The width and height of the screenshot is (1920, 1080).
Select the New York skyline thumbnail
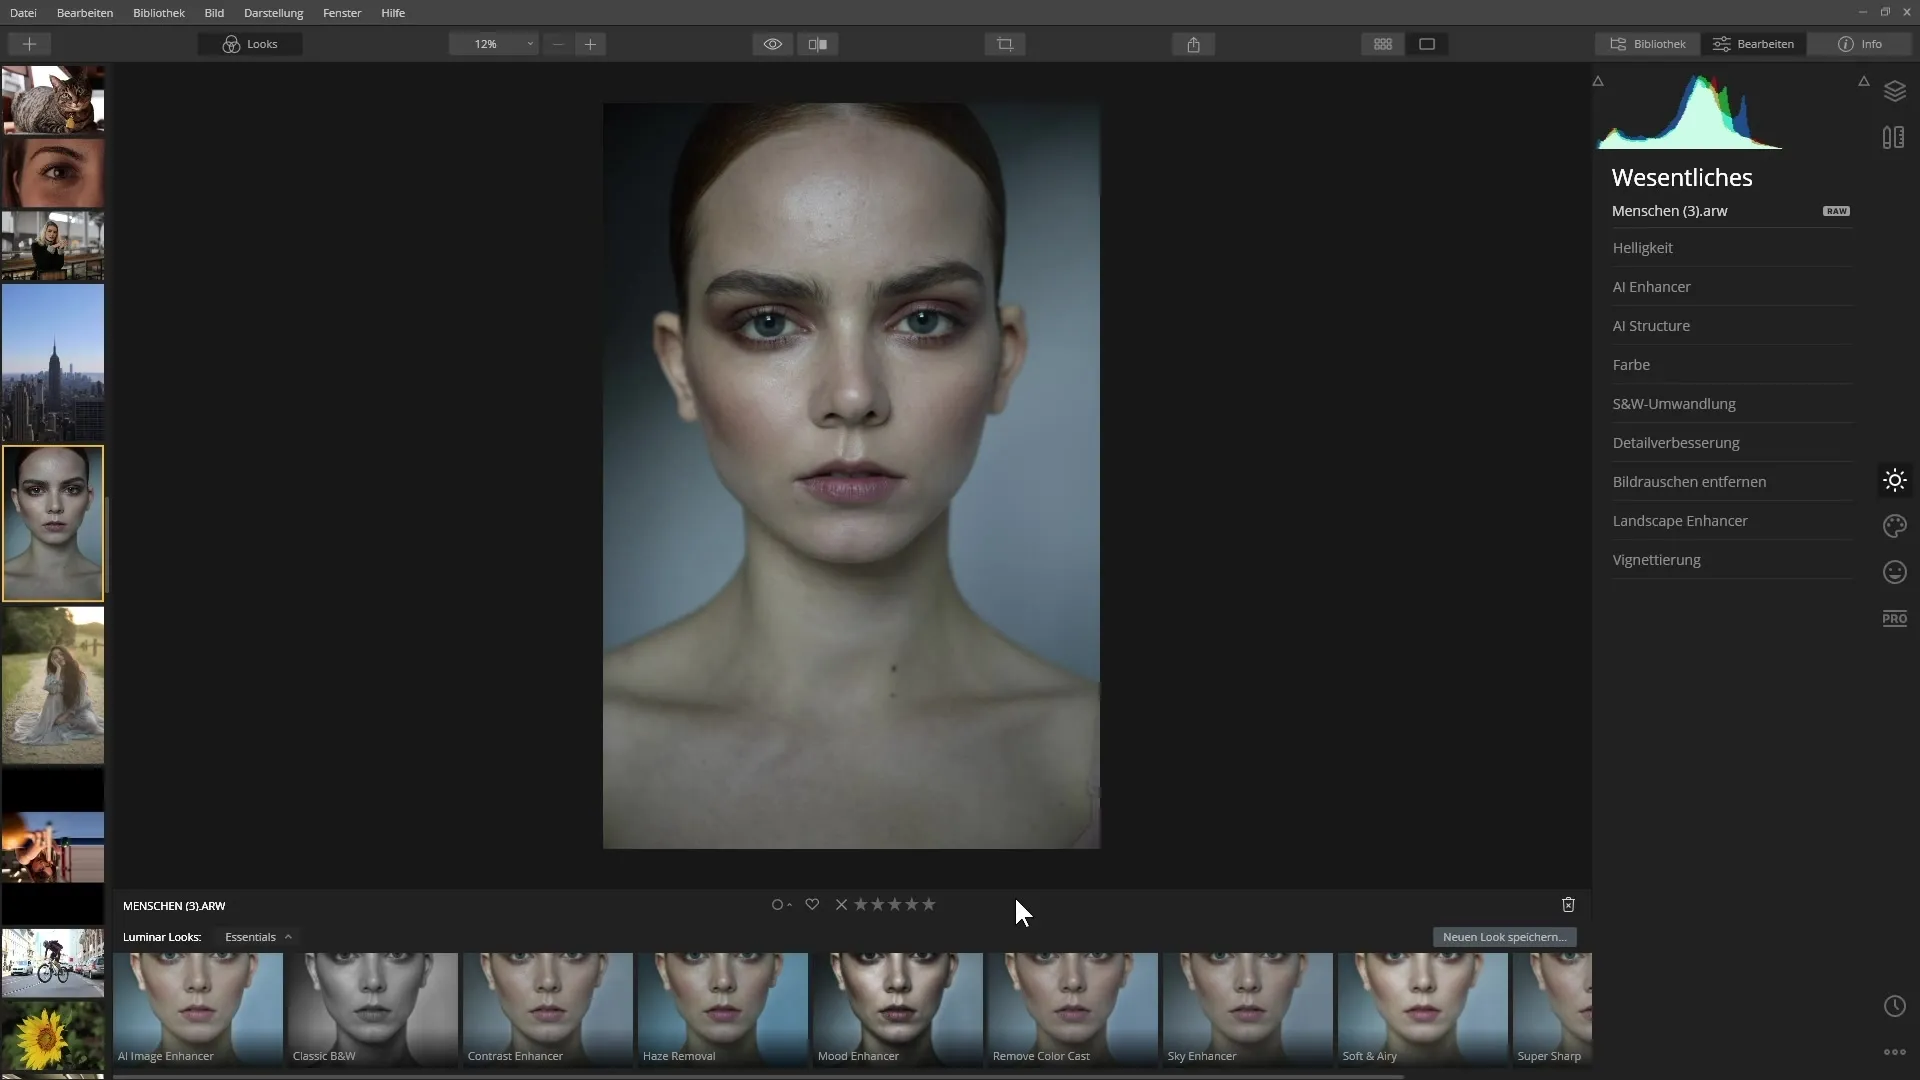(53, 363)
